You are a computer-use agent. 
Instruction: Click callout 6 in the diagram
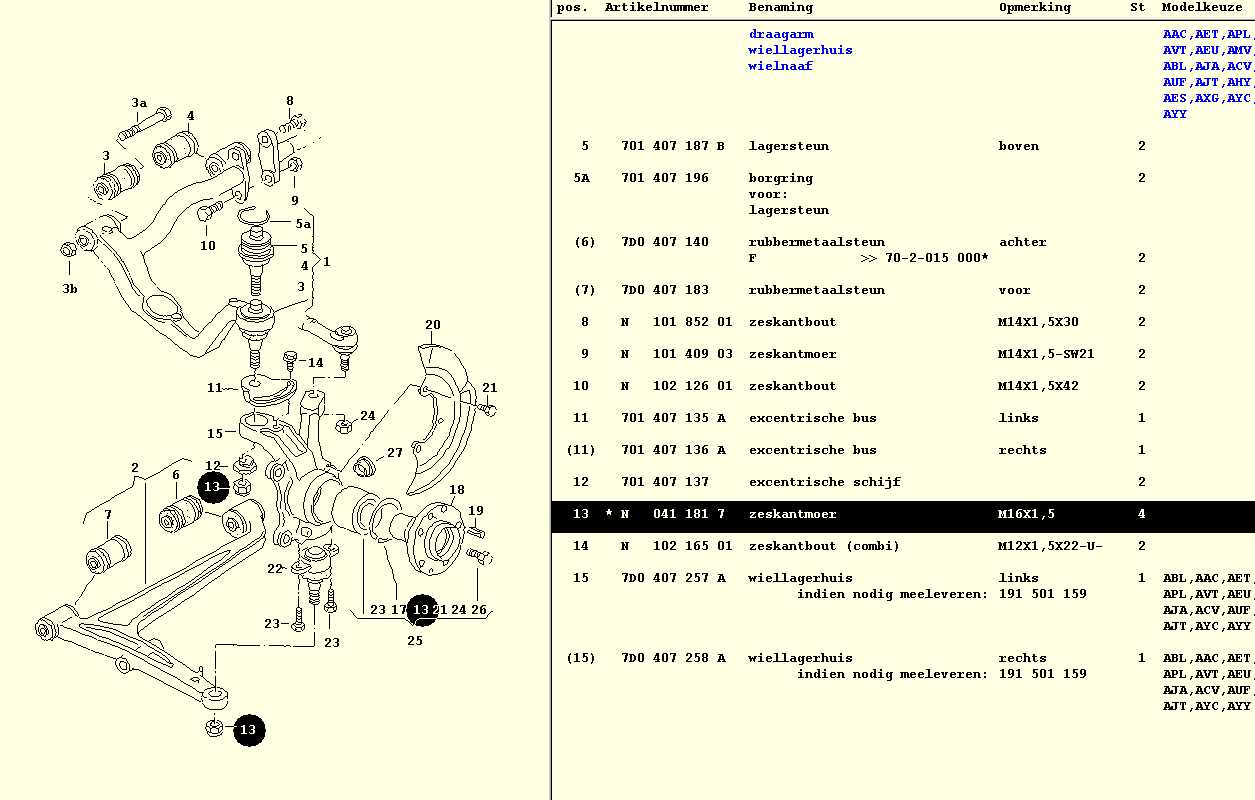176,476
